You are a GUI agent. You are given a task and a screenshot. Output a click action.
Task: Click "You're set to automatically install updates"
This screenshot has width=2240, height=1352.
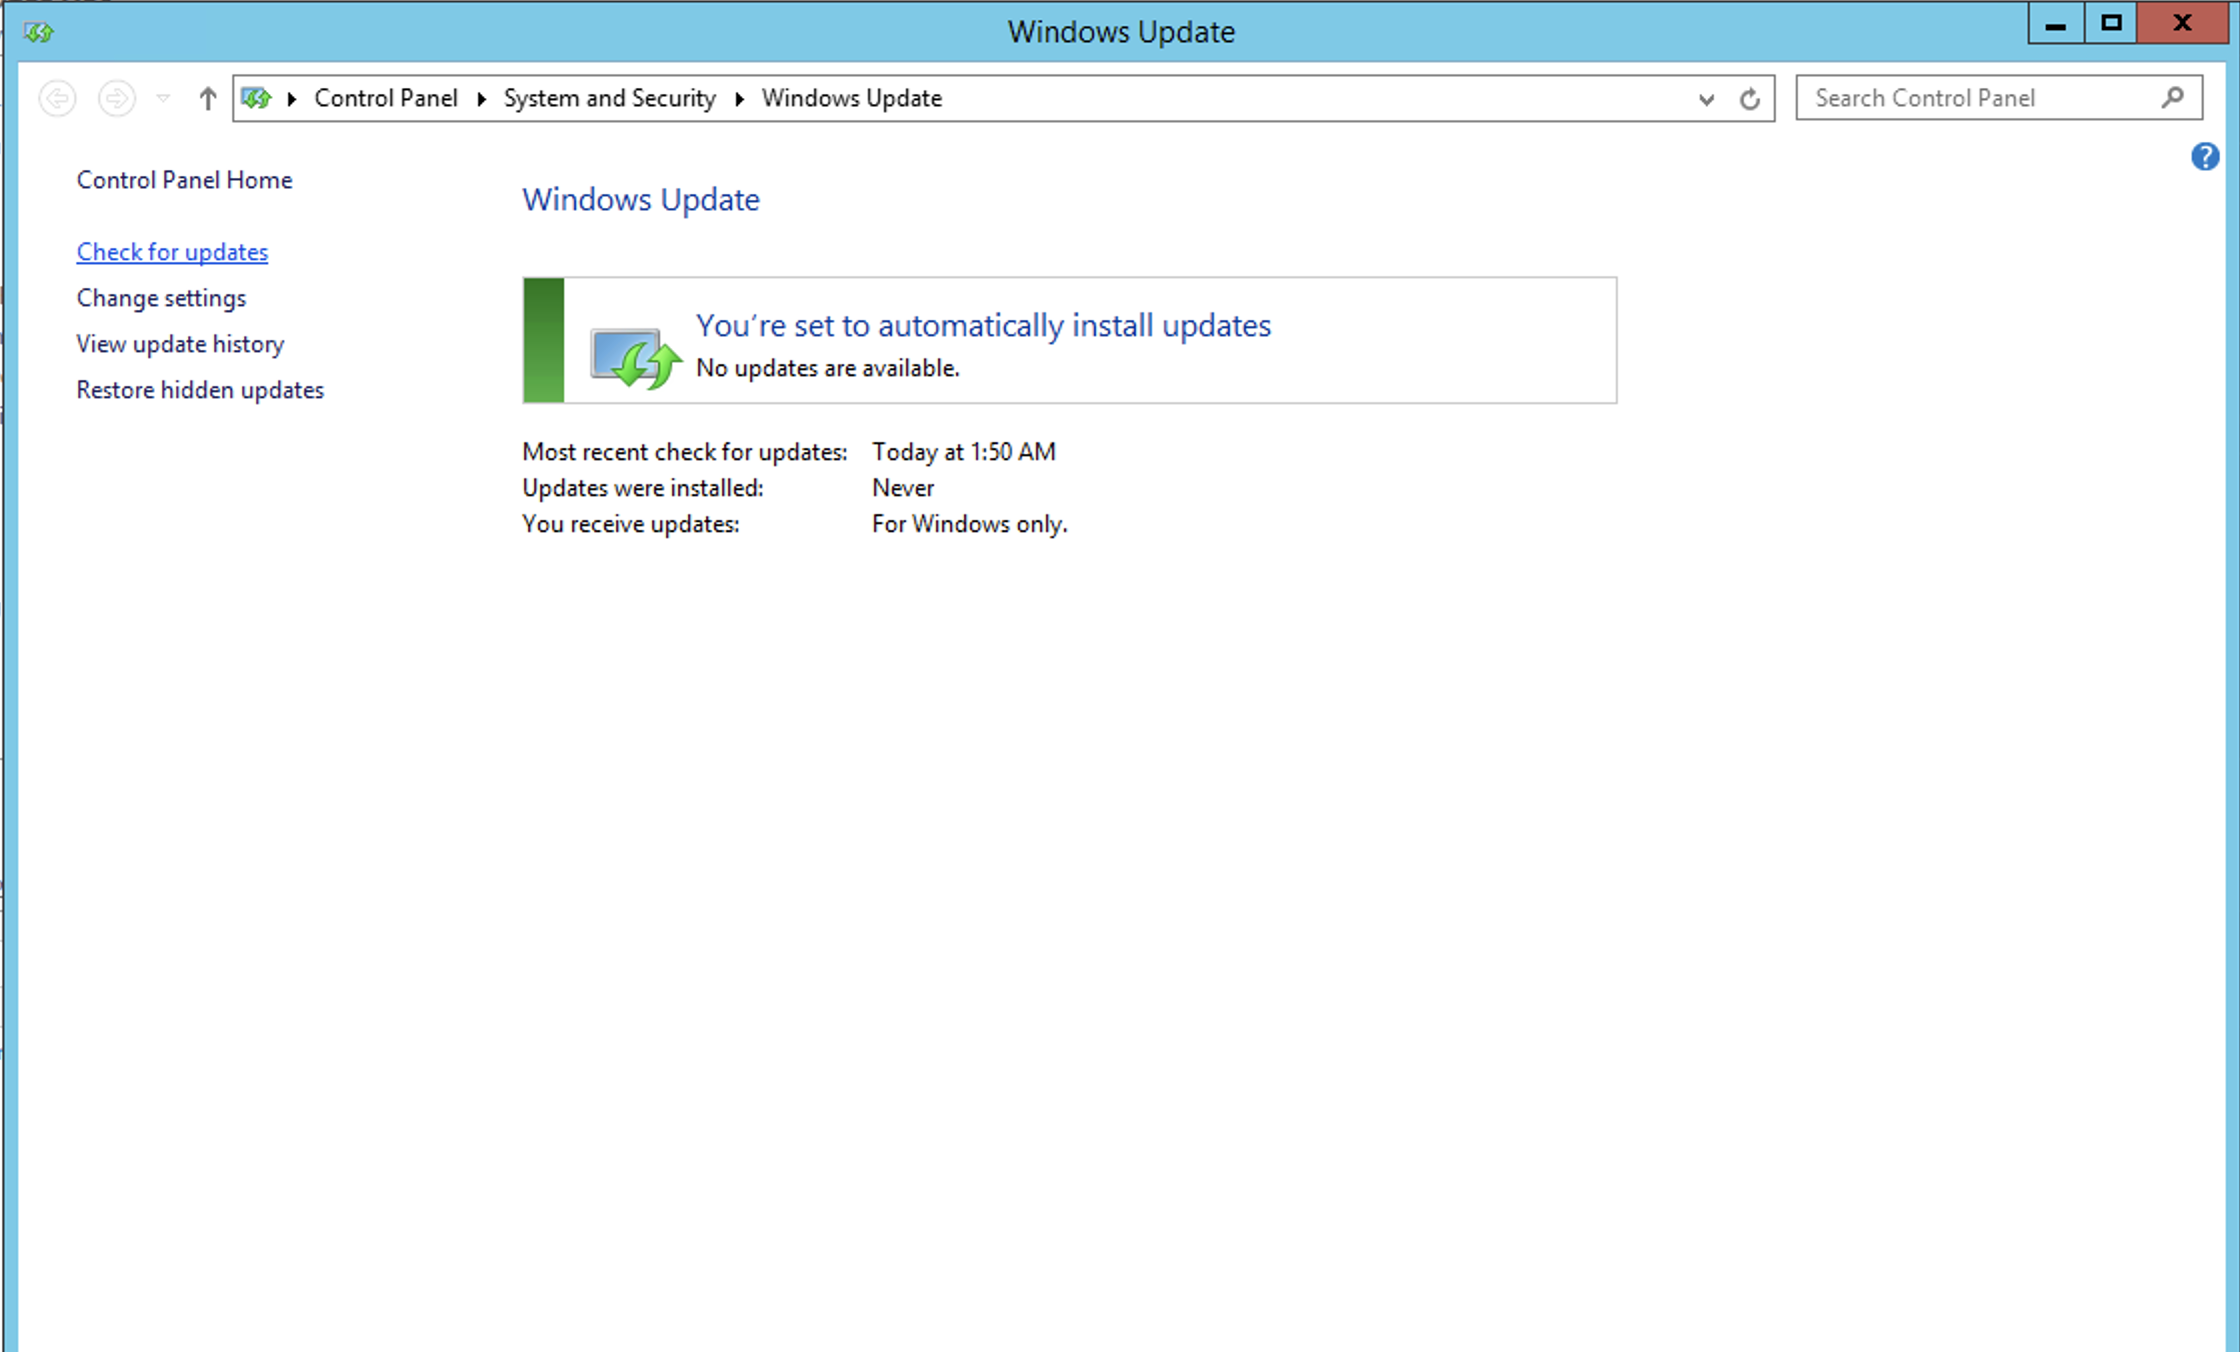coord(983,325)
